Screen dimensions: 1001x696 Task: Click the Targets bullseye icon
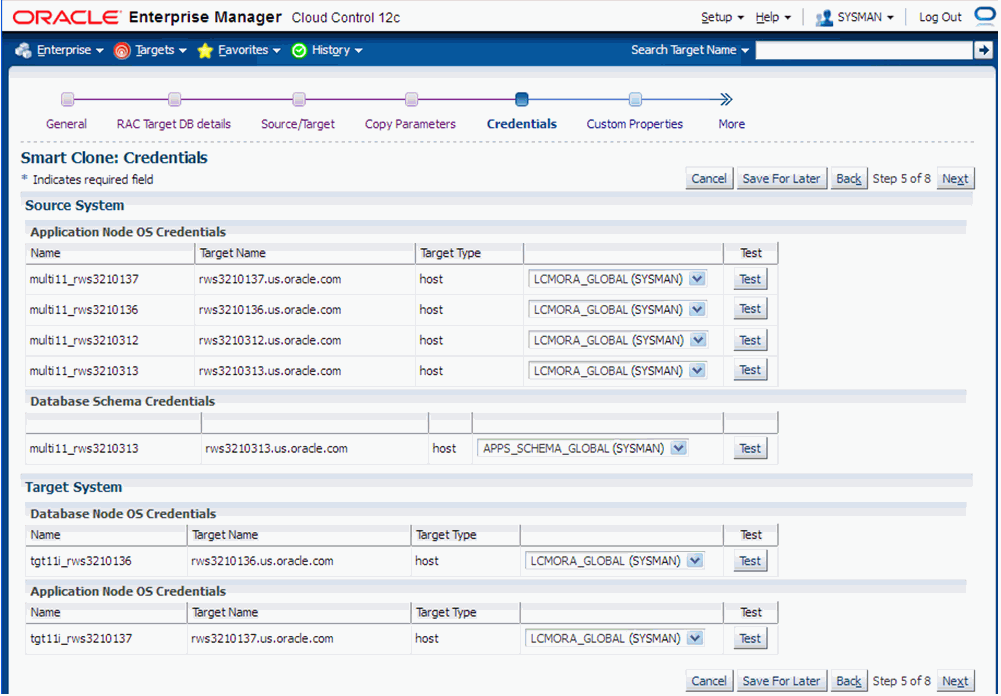tap(122, 50)
